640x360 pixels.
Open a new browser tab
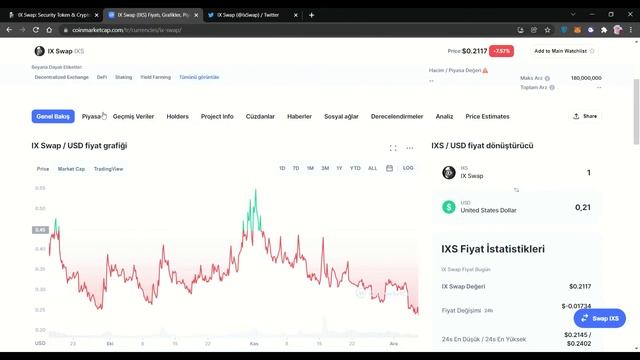311,15
